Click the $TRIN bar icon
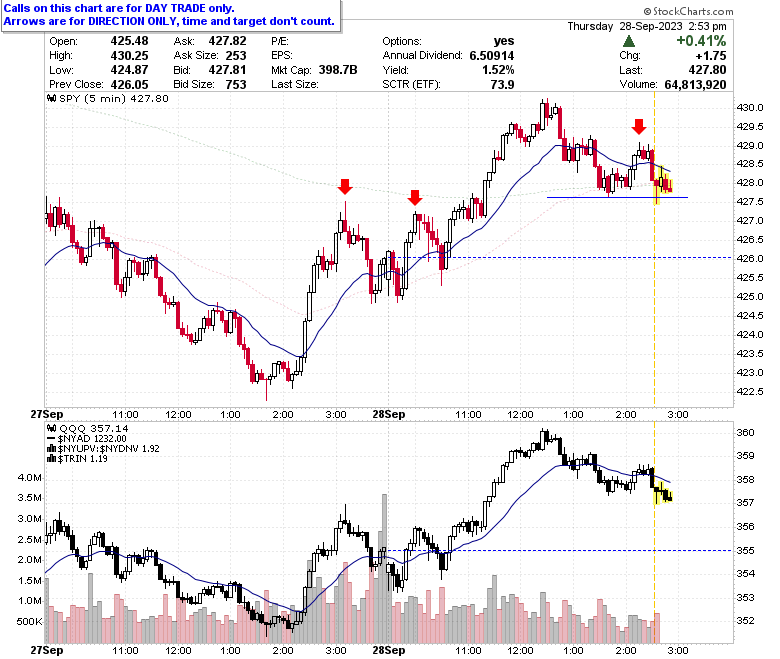The image size is (780, 659). 51,459
